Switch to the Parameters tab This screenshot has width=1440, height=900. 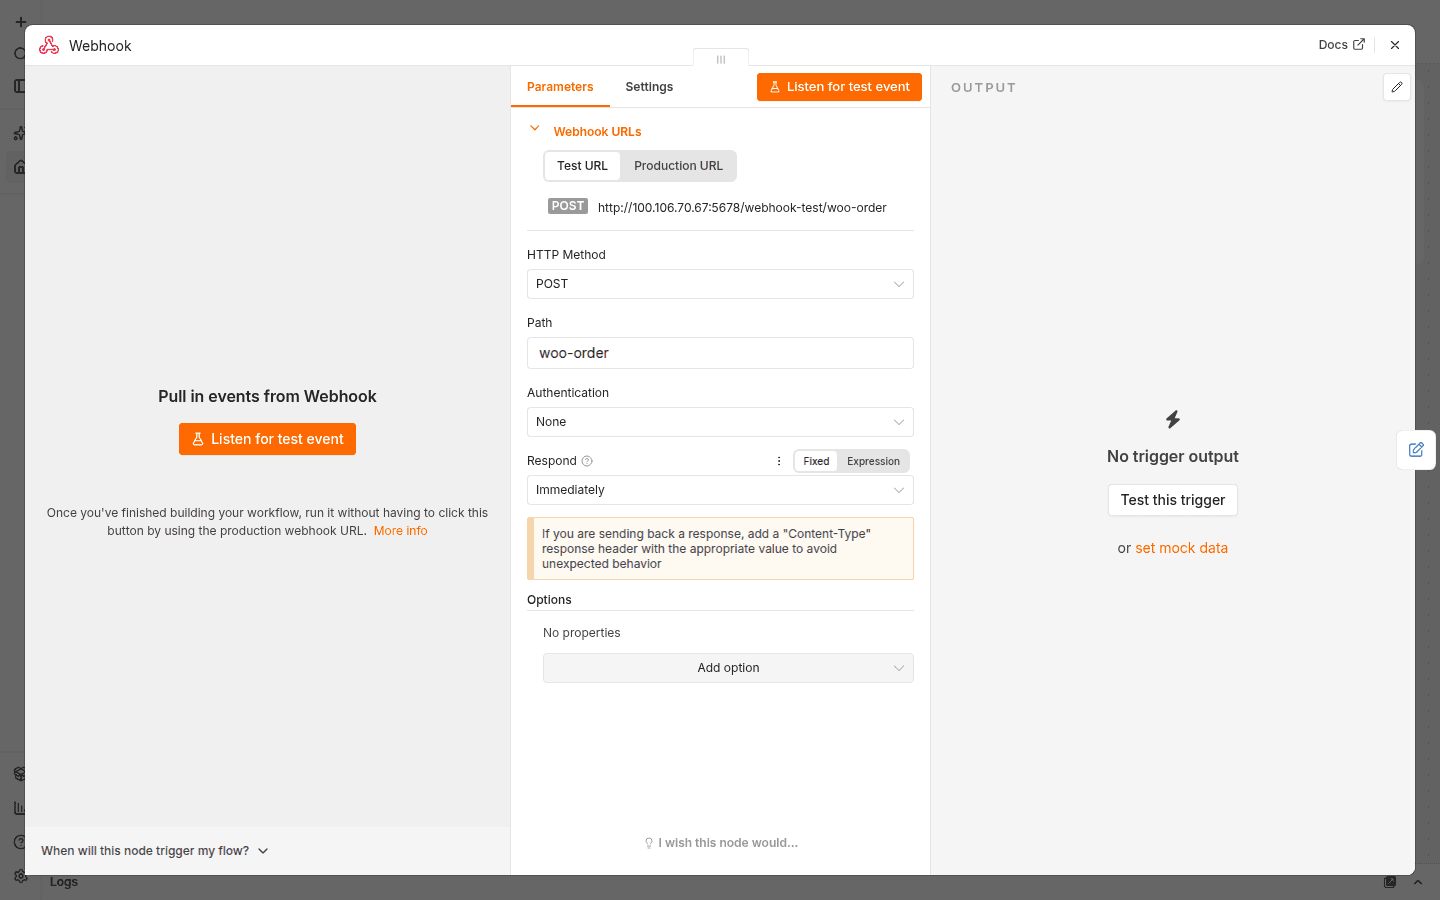pyautogui.click(x=560, y=87)
